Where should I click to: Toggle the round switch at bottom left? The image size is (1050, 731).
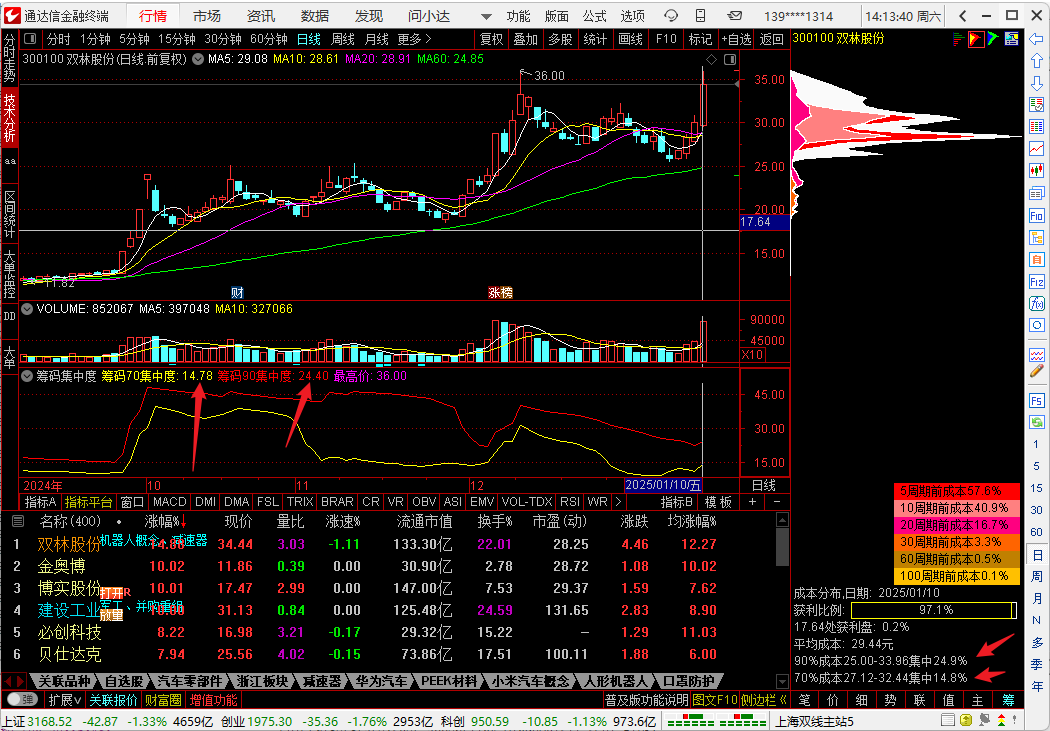pos(21,700)
